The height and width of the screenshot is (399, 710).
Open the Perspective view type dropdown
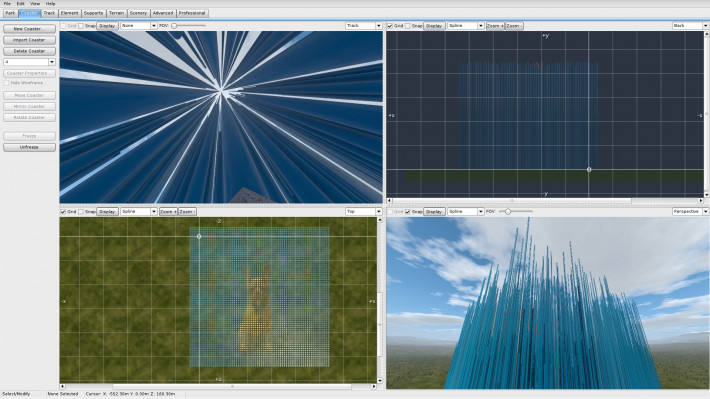pos(691,212)
